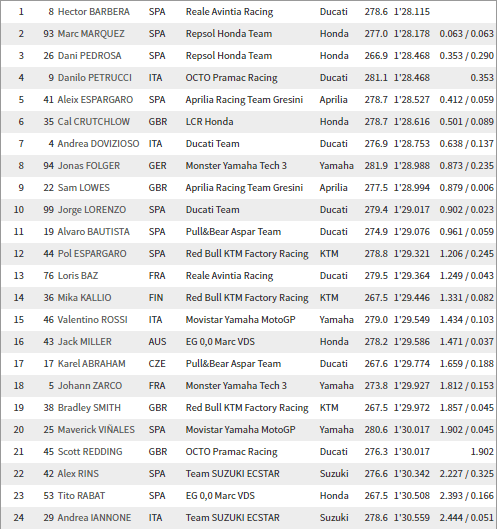Screen dimensions: 497x529
Task: Click Alvaro BAUTISTA's gap 0.961 / 0.059
Action: tap(466, 232)
